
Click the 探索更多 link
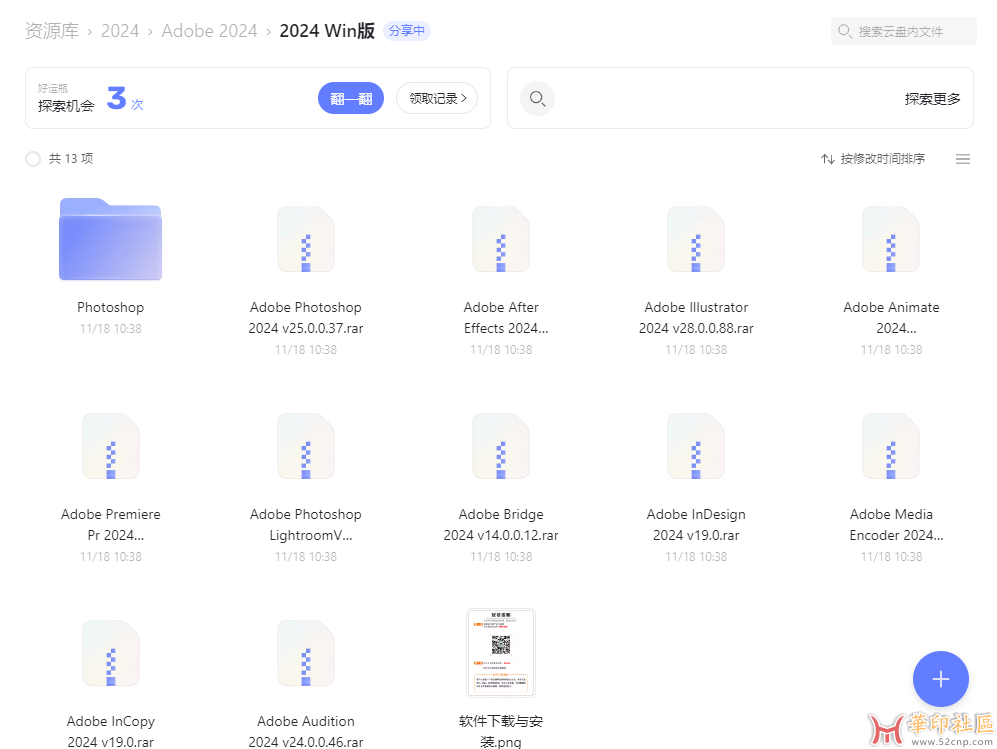pos(932,99)
